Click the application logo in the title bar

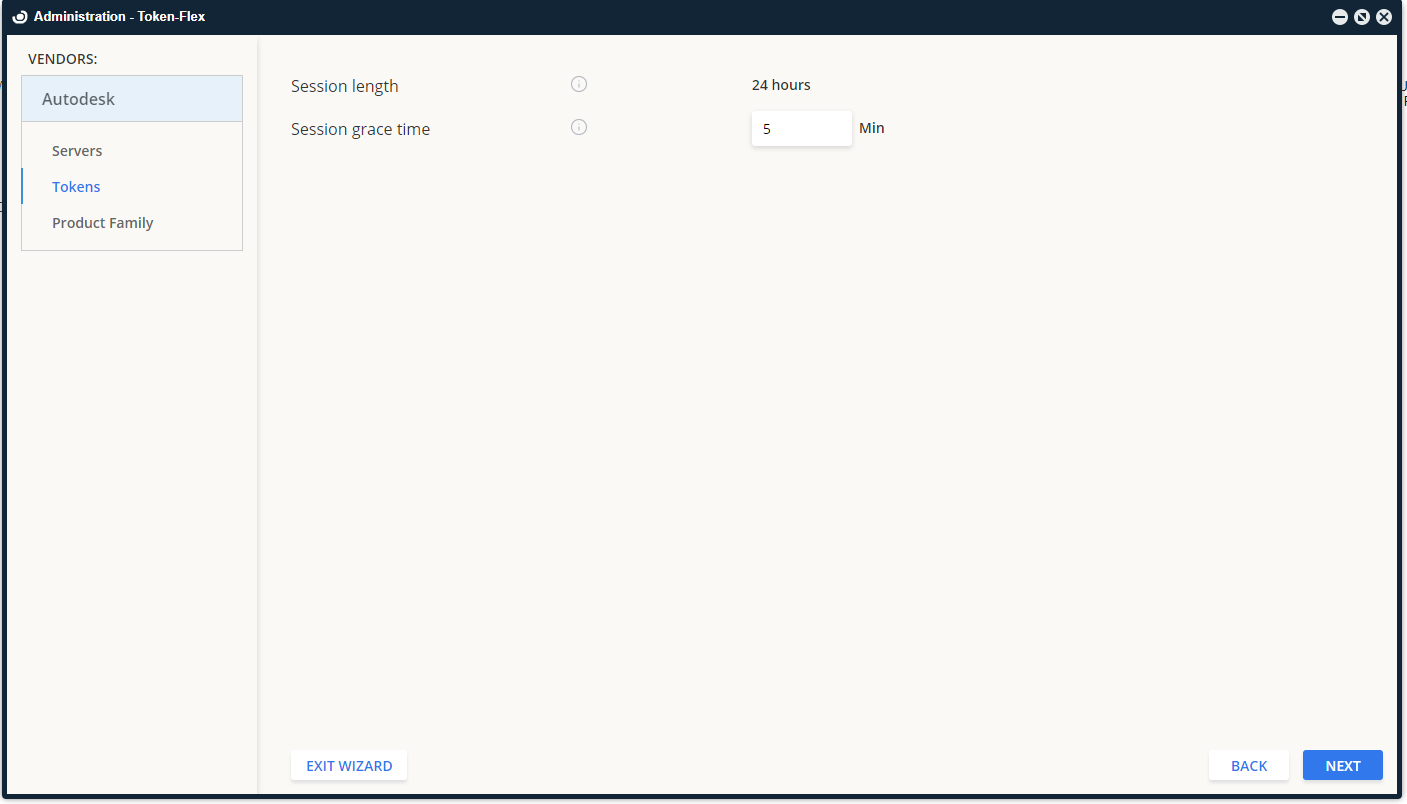(20, 17)
